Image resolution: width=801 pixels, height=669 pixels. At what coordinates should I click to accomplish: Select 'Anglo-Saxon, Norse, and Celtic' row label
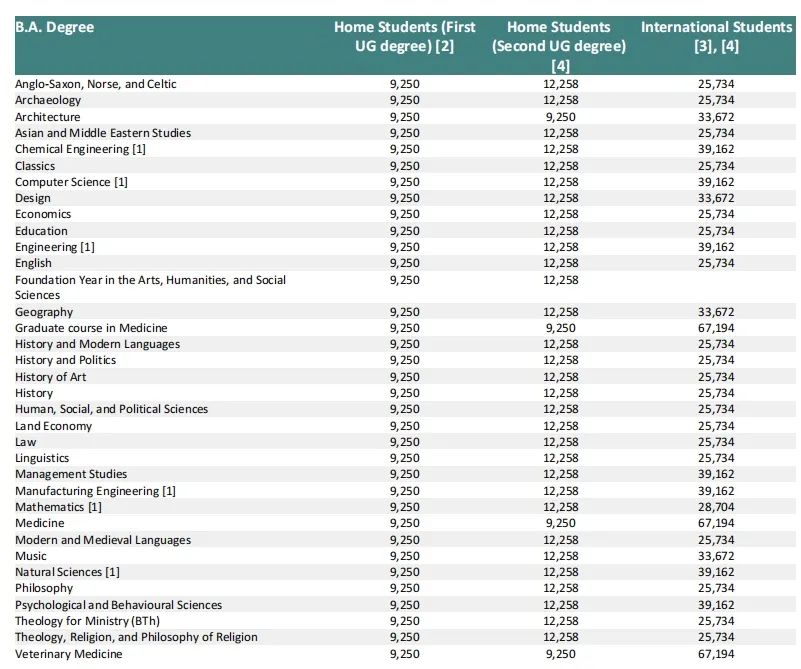96,84
